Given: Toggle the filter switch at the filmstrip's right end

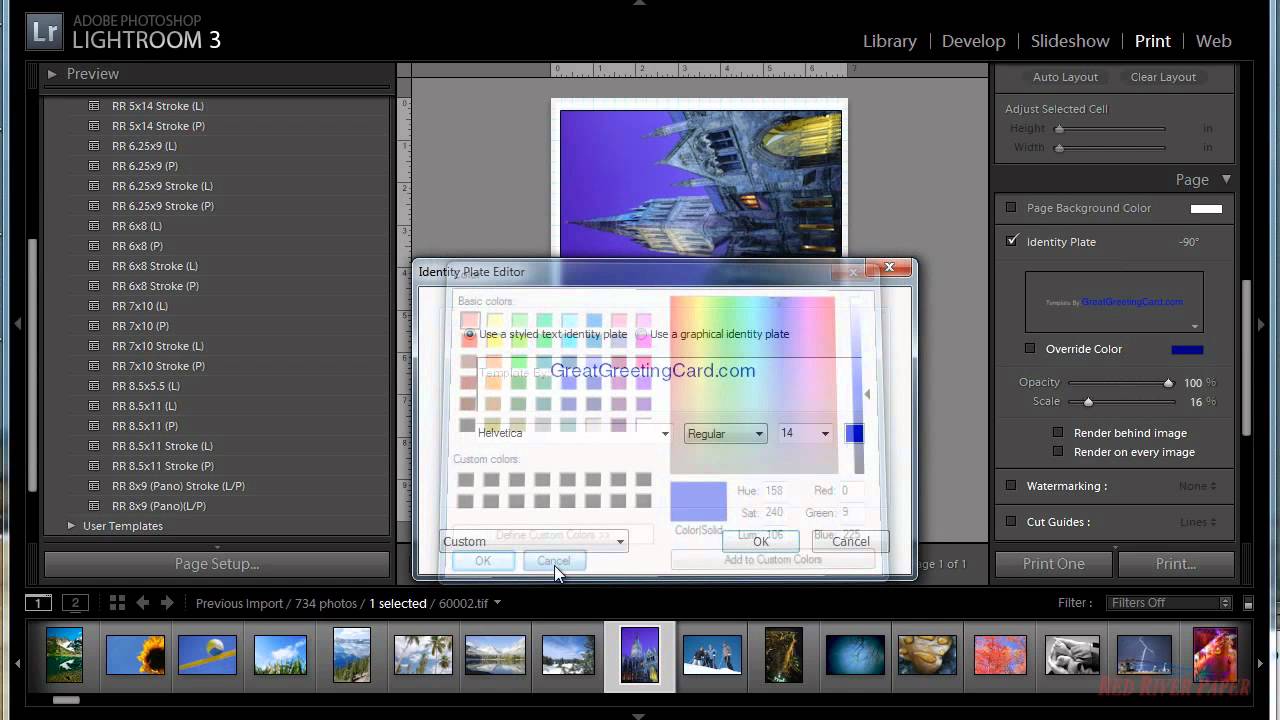Looking at the screenshot, I should pos(1248,603).
